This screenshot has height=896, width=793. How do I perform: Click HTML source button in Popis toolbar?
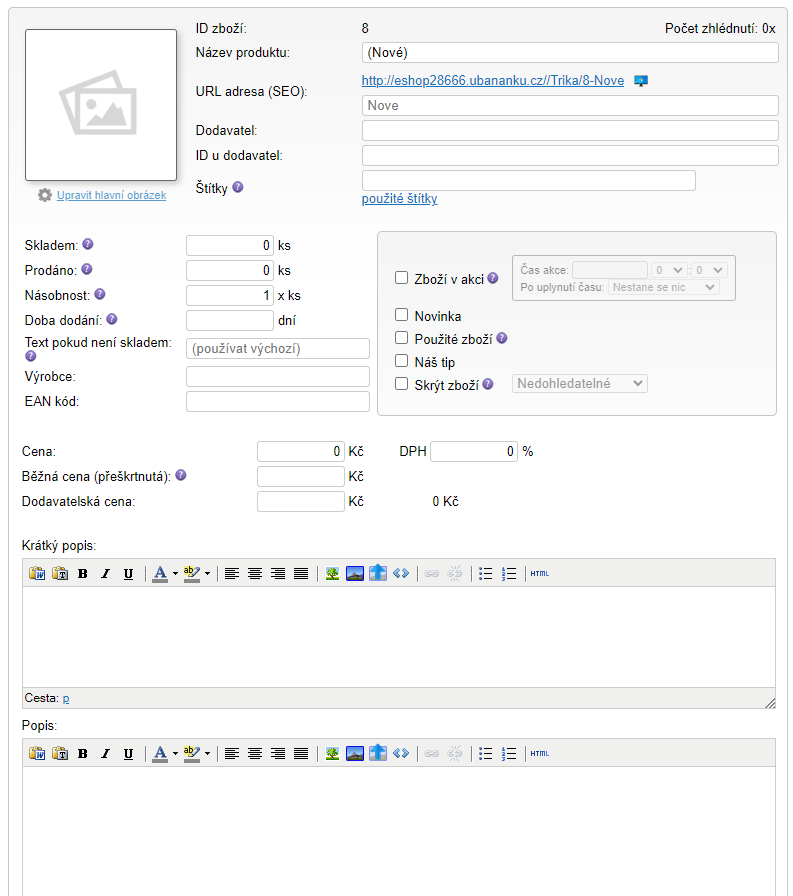540,754
